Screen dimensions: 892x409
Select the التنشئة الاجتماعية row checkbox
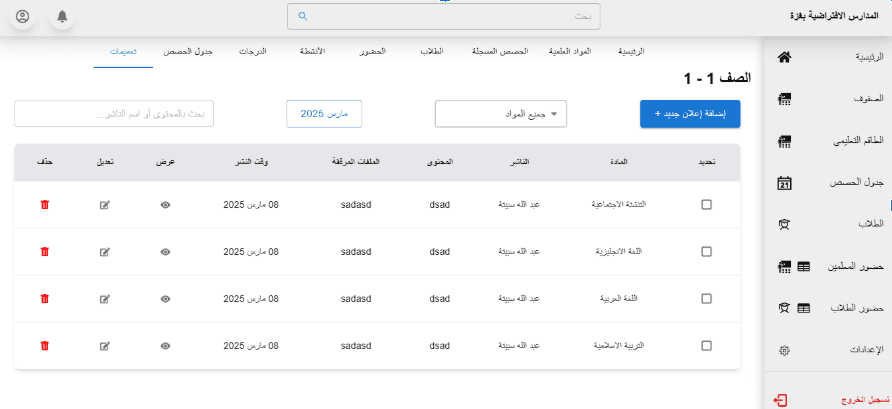tap(707, 205)
